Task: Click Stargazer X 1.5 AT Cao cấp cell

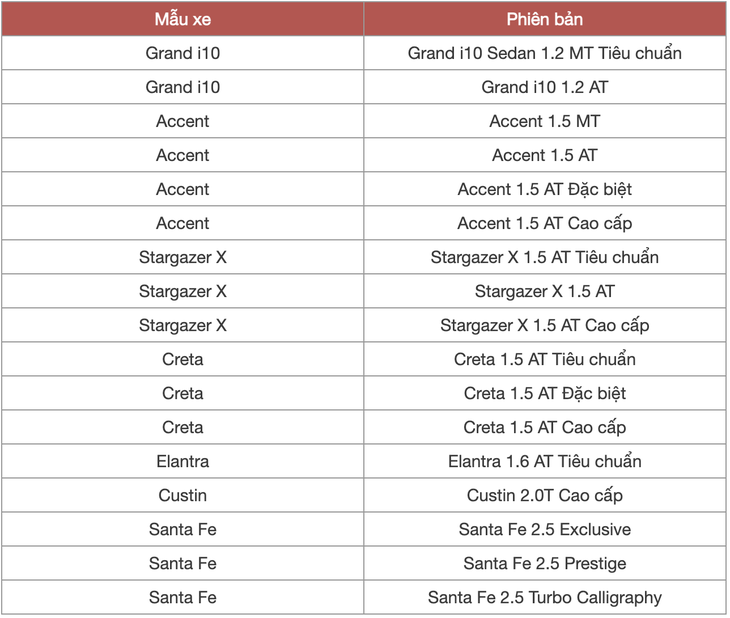Action: 545,325
